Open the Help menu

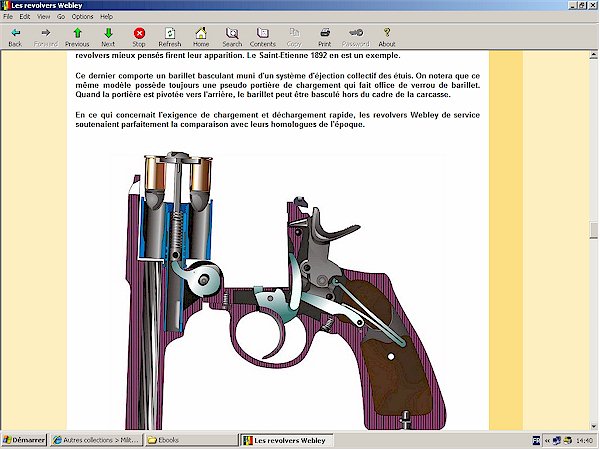[106, 17]
